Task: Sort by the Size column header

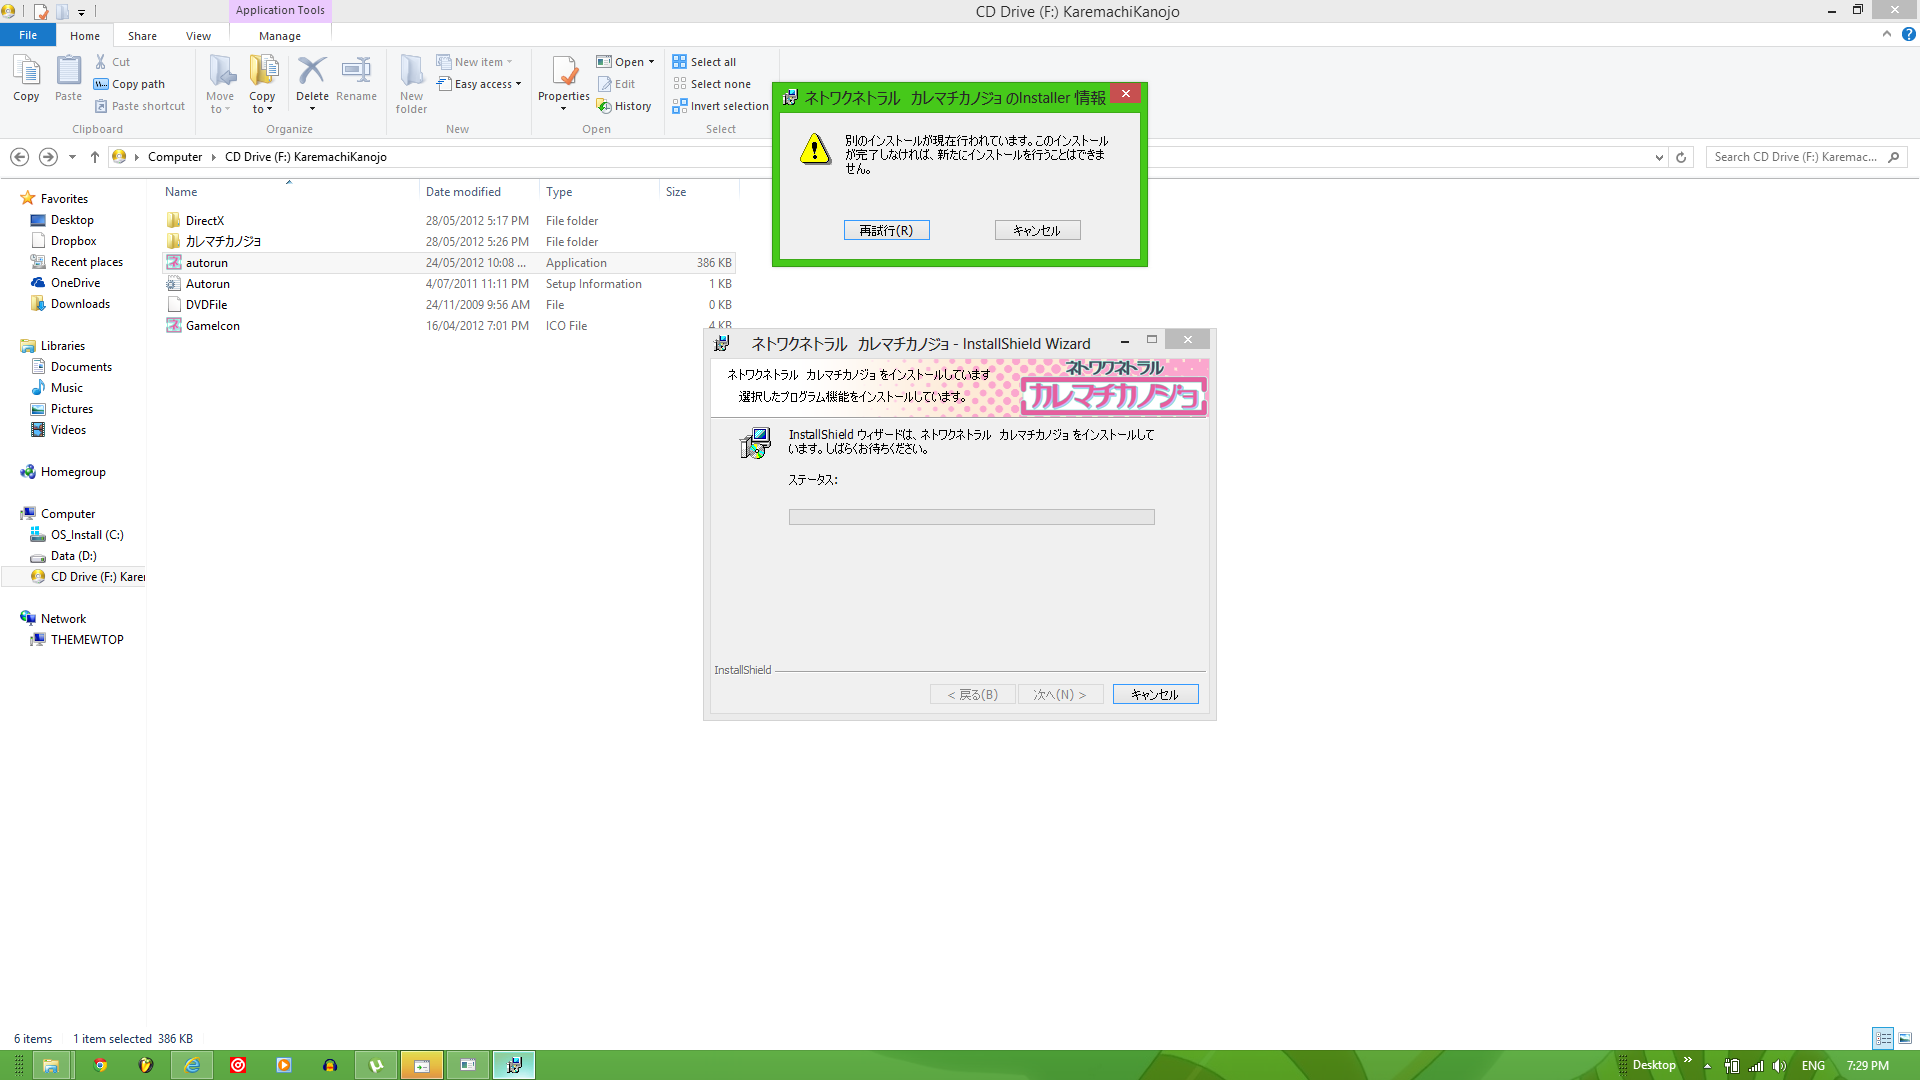Action: coord(676,192)
